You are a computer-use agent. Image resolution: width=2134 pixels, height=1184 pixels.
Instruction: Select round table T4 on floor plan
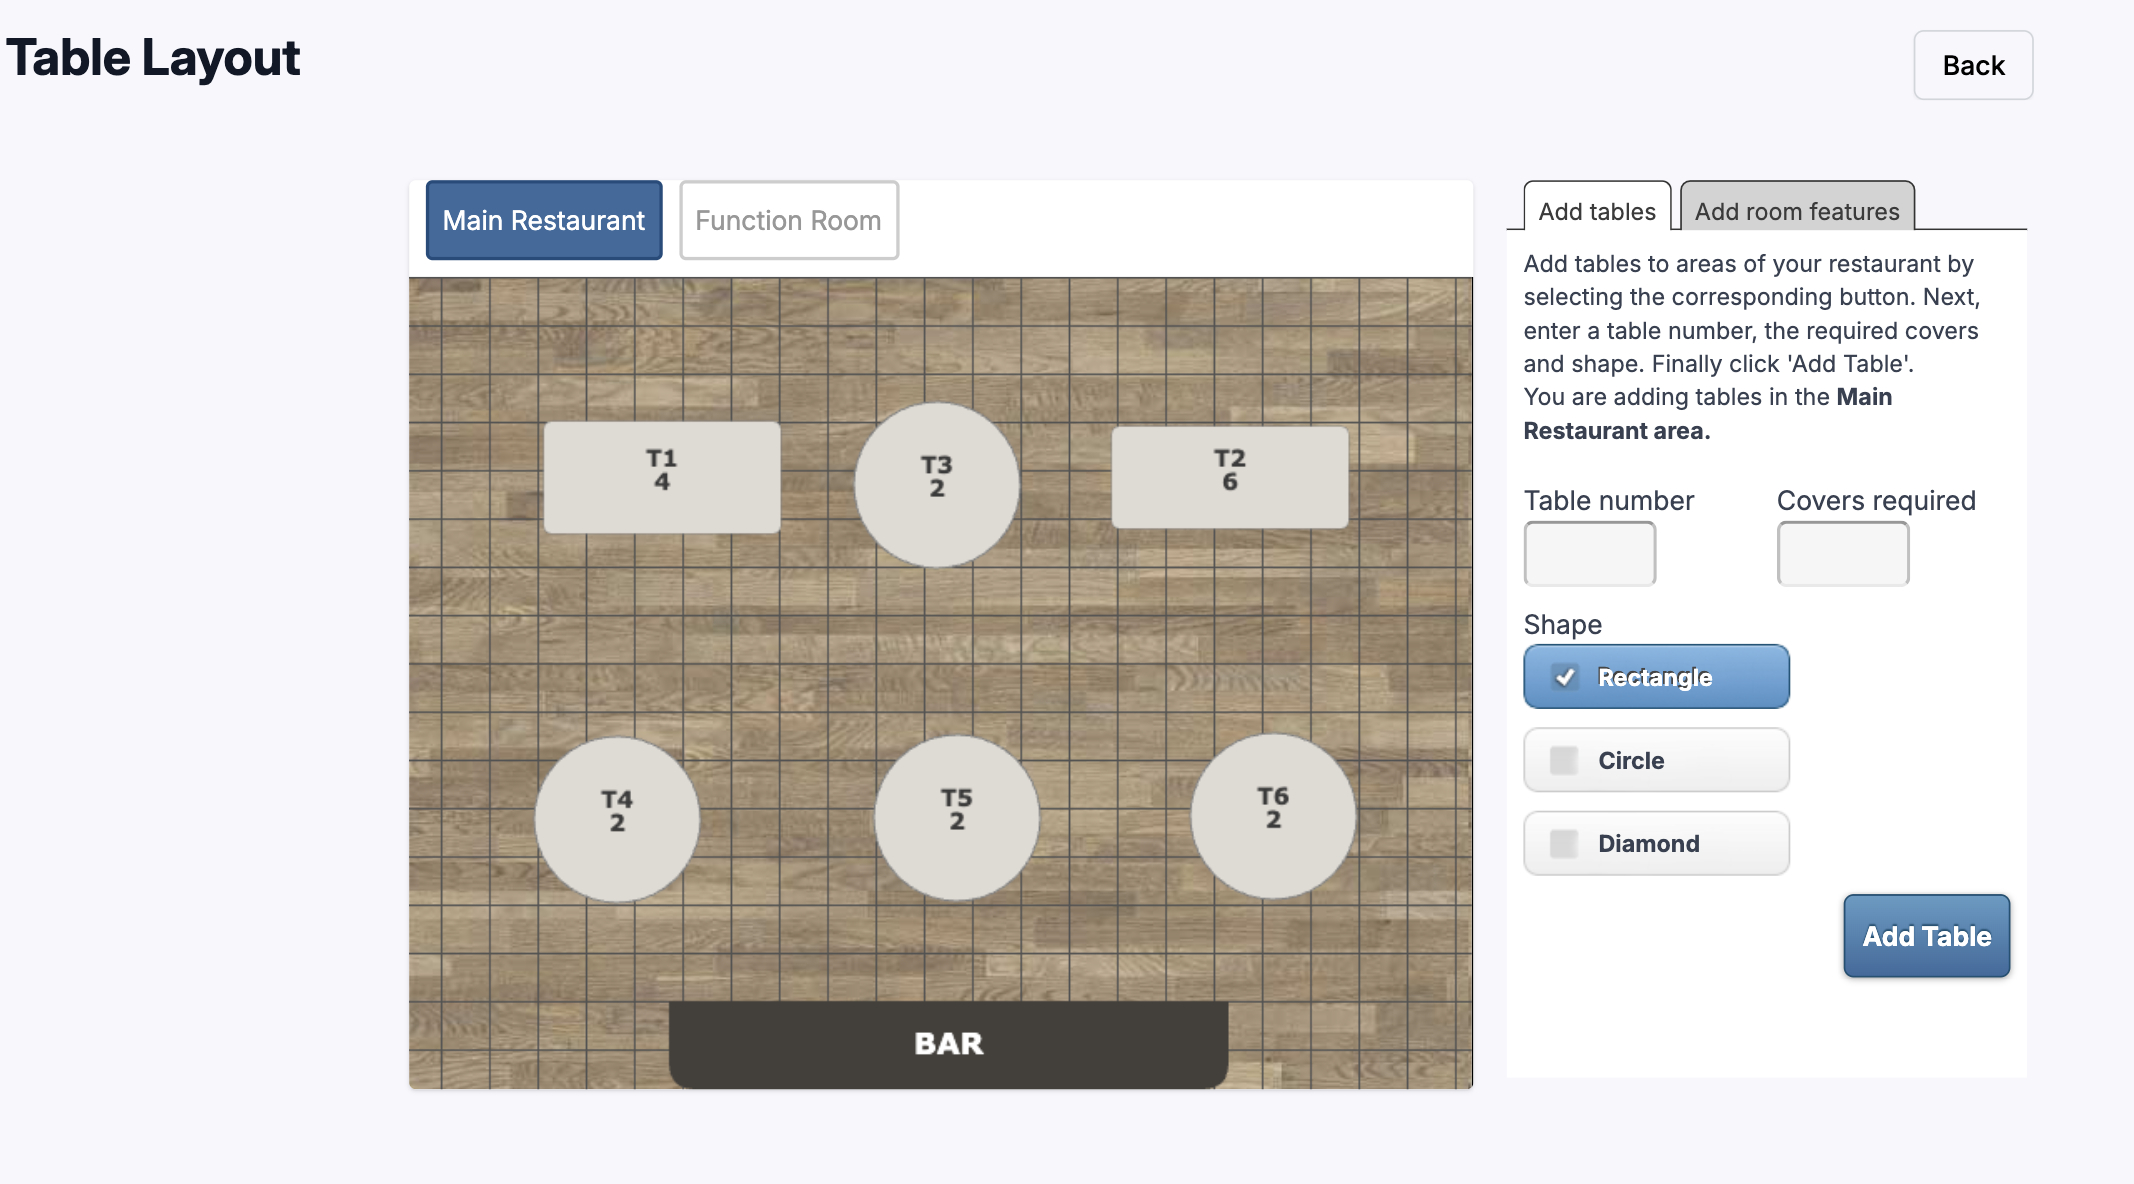tap(617, 819)
